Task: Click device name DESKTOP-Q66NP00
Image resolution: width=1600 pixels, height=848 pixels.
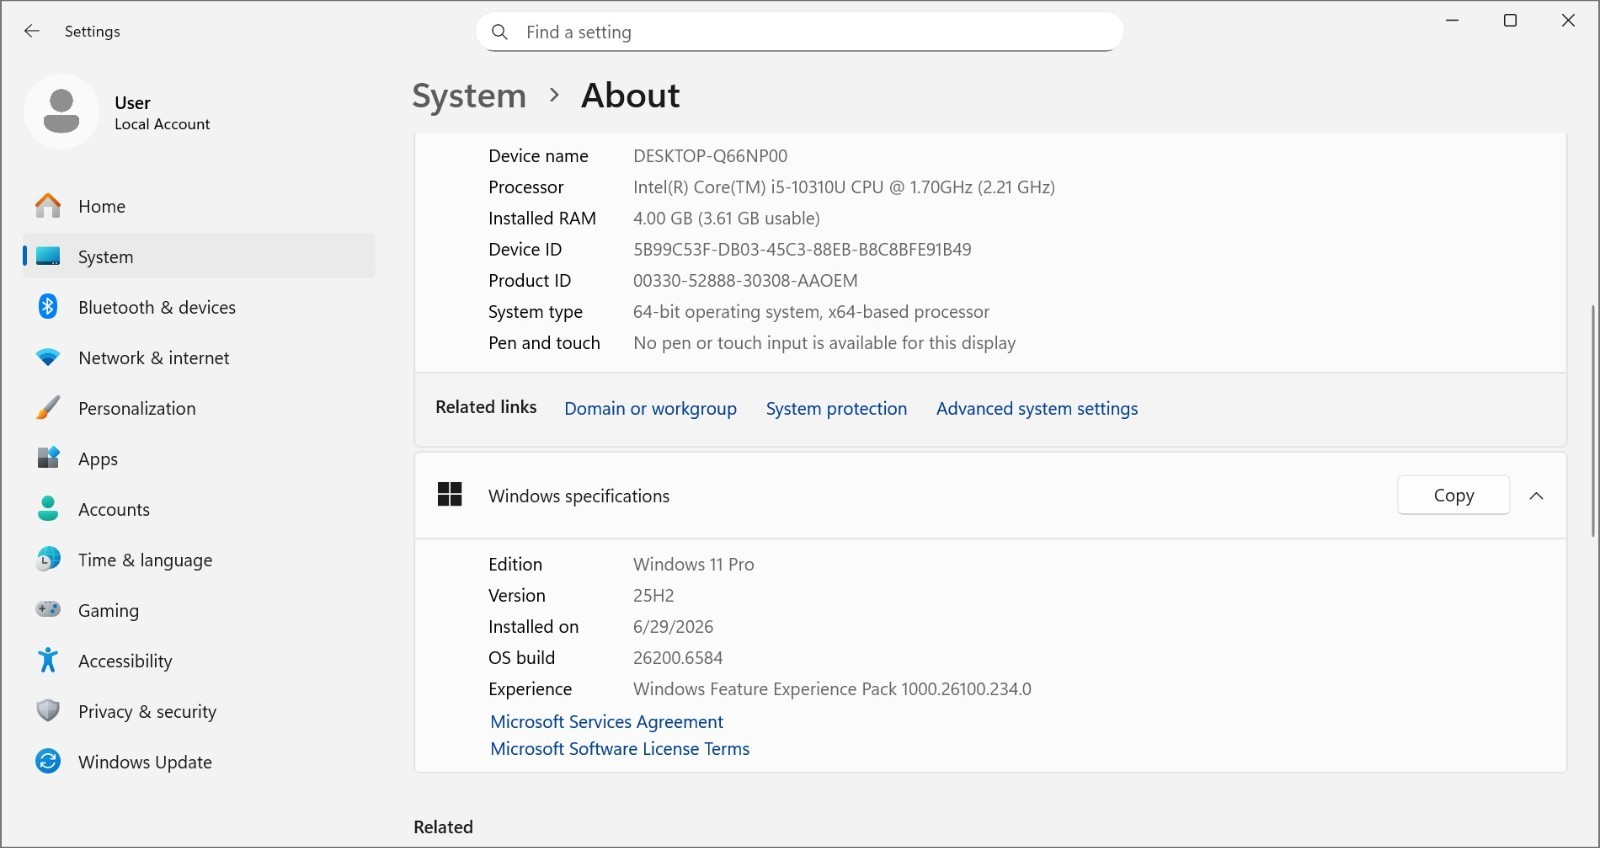Action: click(710, 156)
